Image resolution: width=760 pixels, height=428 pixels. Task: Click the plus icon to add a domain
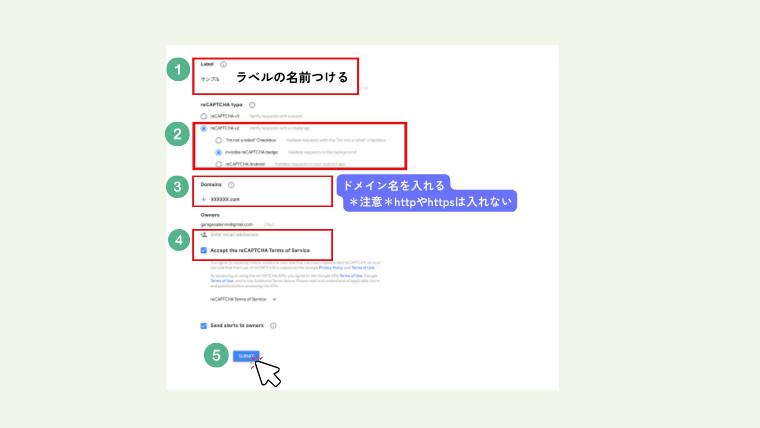203,200
